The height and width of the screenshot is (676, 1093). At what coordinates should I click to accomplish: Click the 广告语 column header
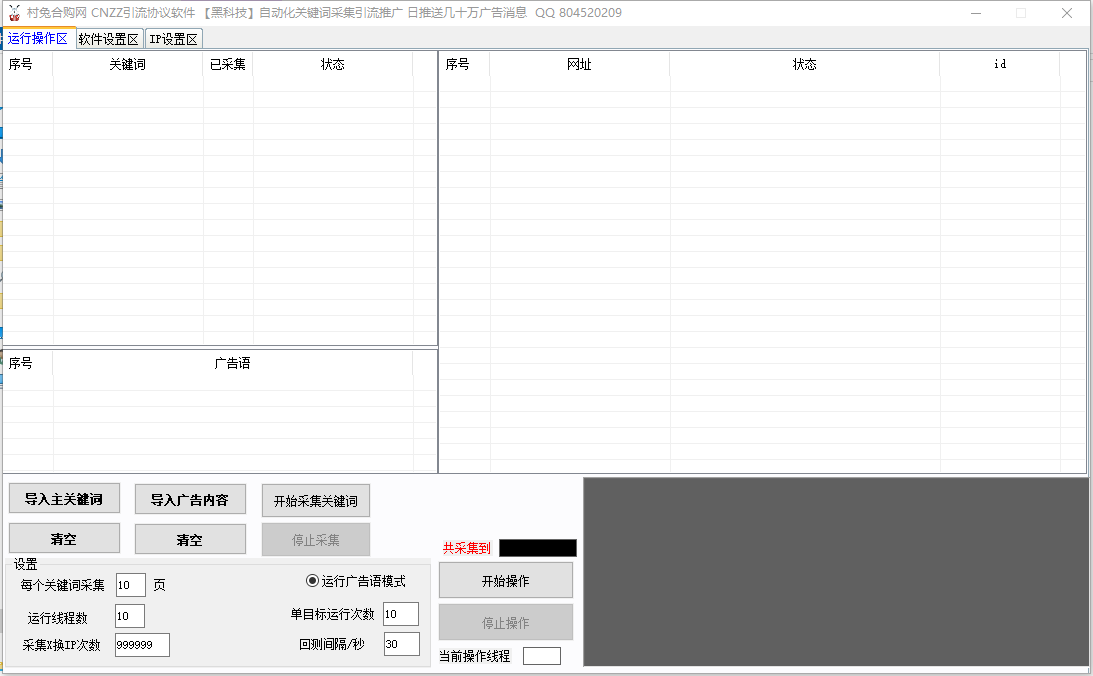pos(232,363)
